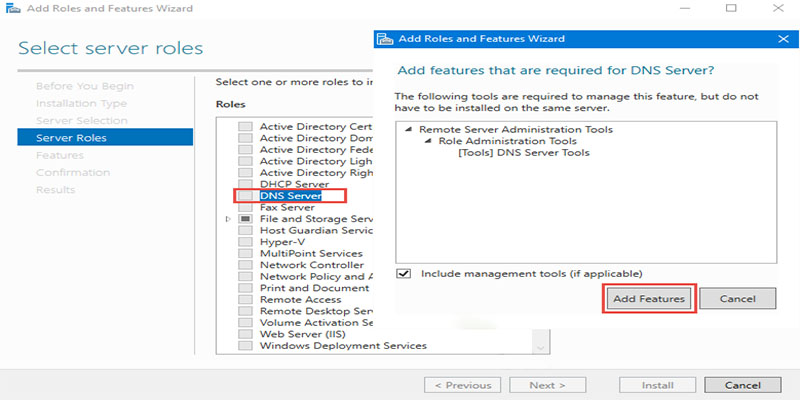
Task: Check the Active Directory Fede role checkbox
Action: [x=245, y=149]
